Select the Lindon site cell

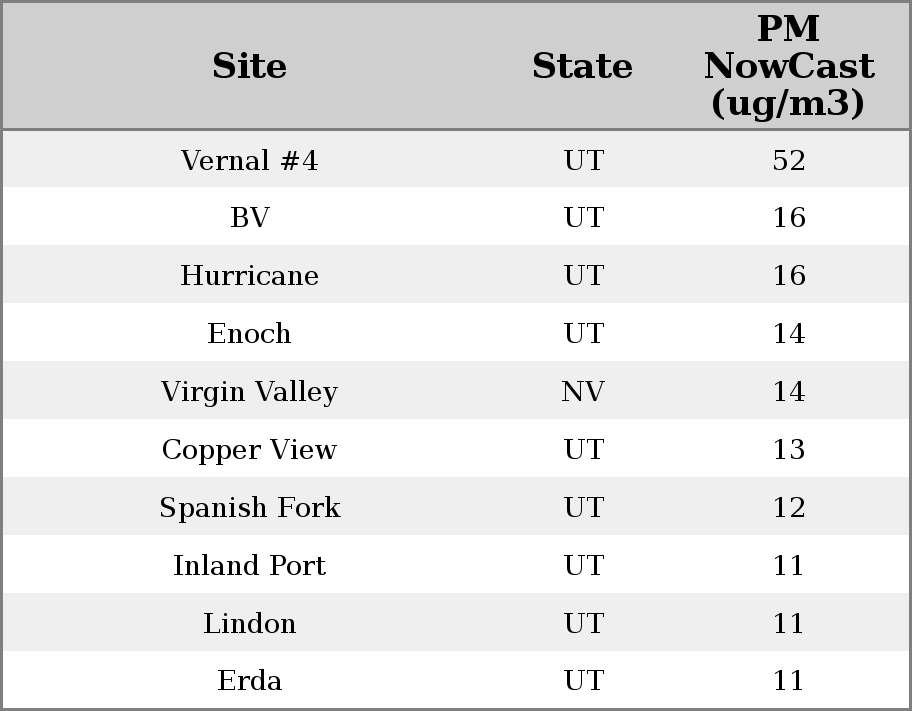point(249,624)
